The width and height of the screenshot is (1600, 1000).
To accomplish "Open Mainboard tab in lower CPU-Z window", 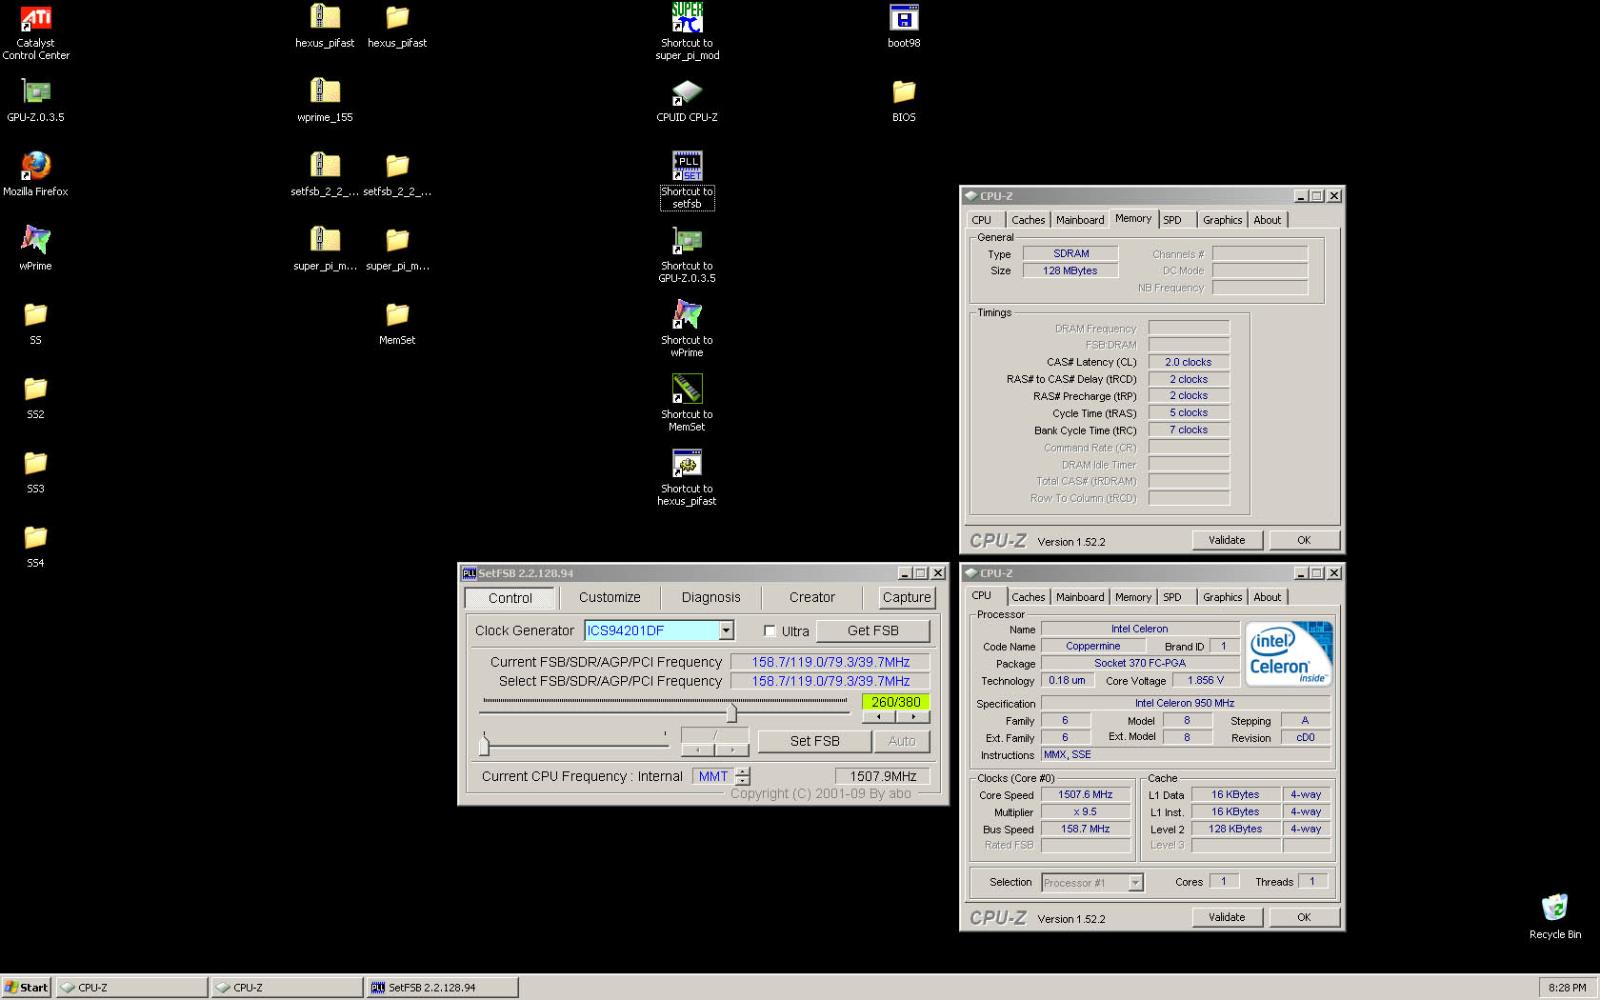I will (1080, 597).
